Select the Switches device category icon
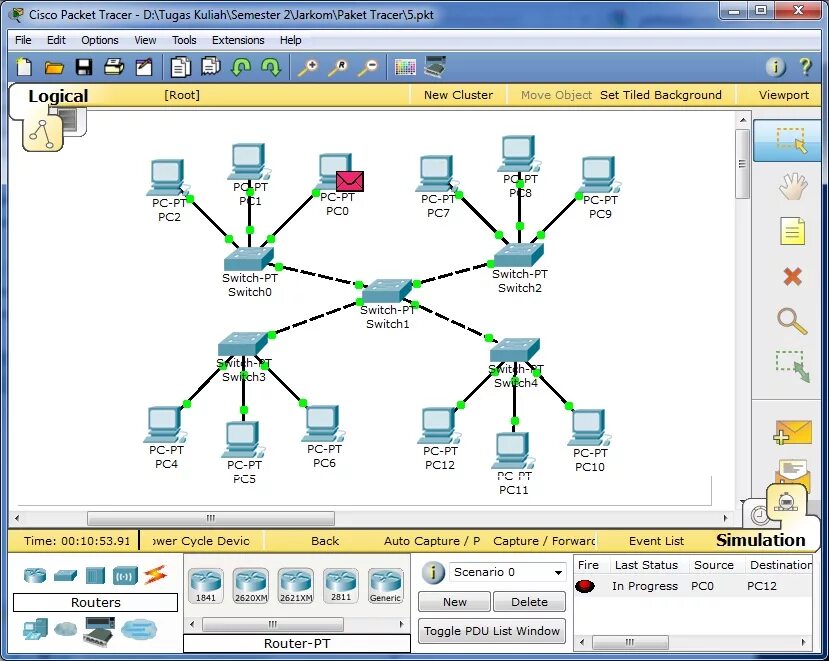 pos(66,575)
